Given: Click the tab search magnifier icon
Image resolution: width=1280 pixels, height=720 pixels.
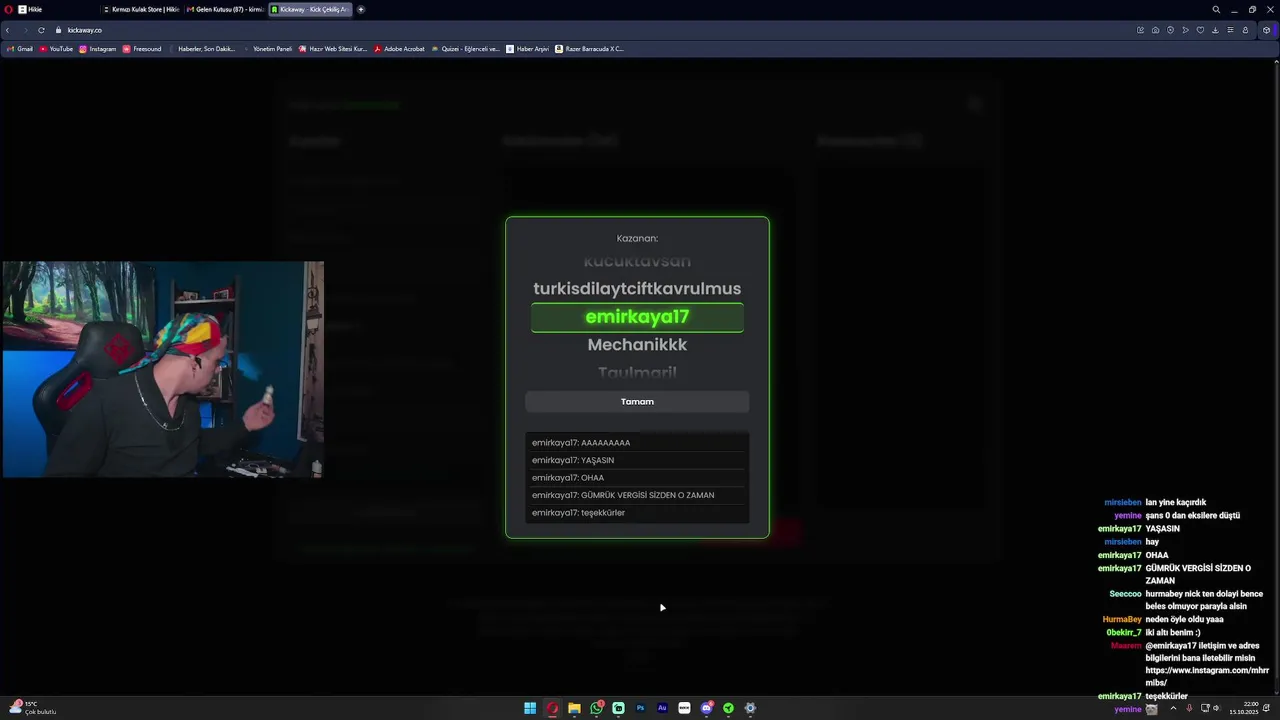Looking at the screenshot, I should (1216, 9).
